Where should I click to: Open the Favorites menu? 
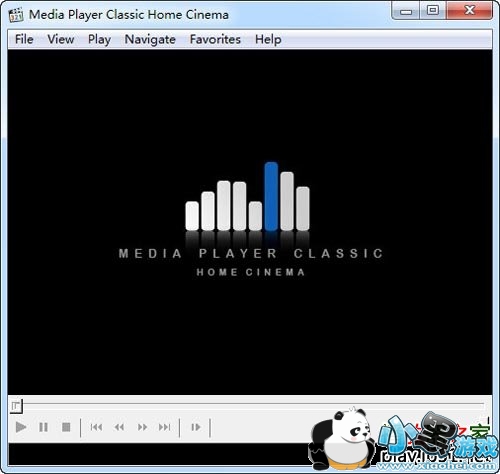tap(215, 39)
